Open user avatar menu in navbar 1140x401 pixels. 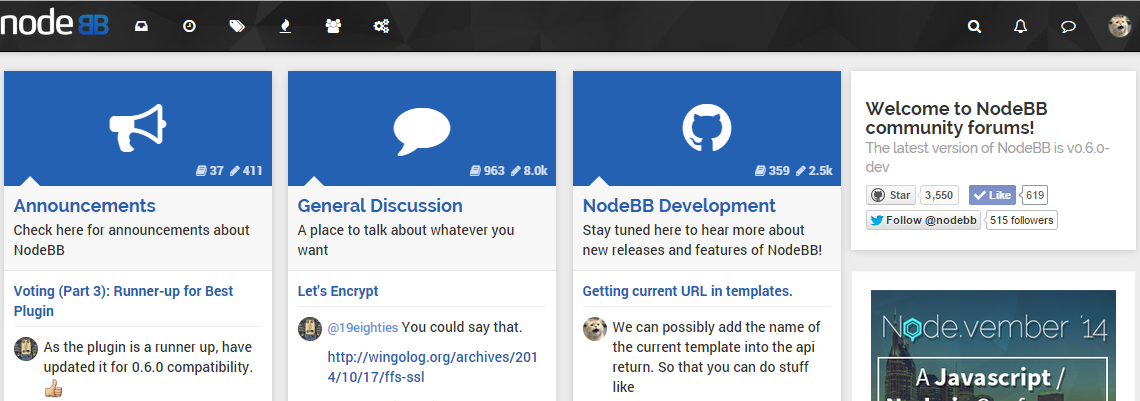1119,27
